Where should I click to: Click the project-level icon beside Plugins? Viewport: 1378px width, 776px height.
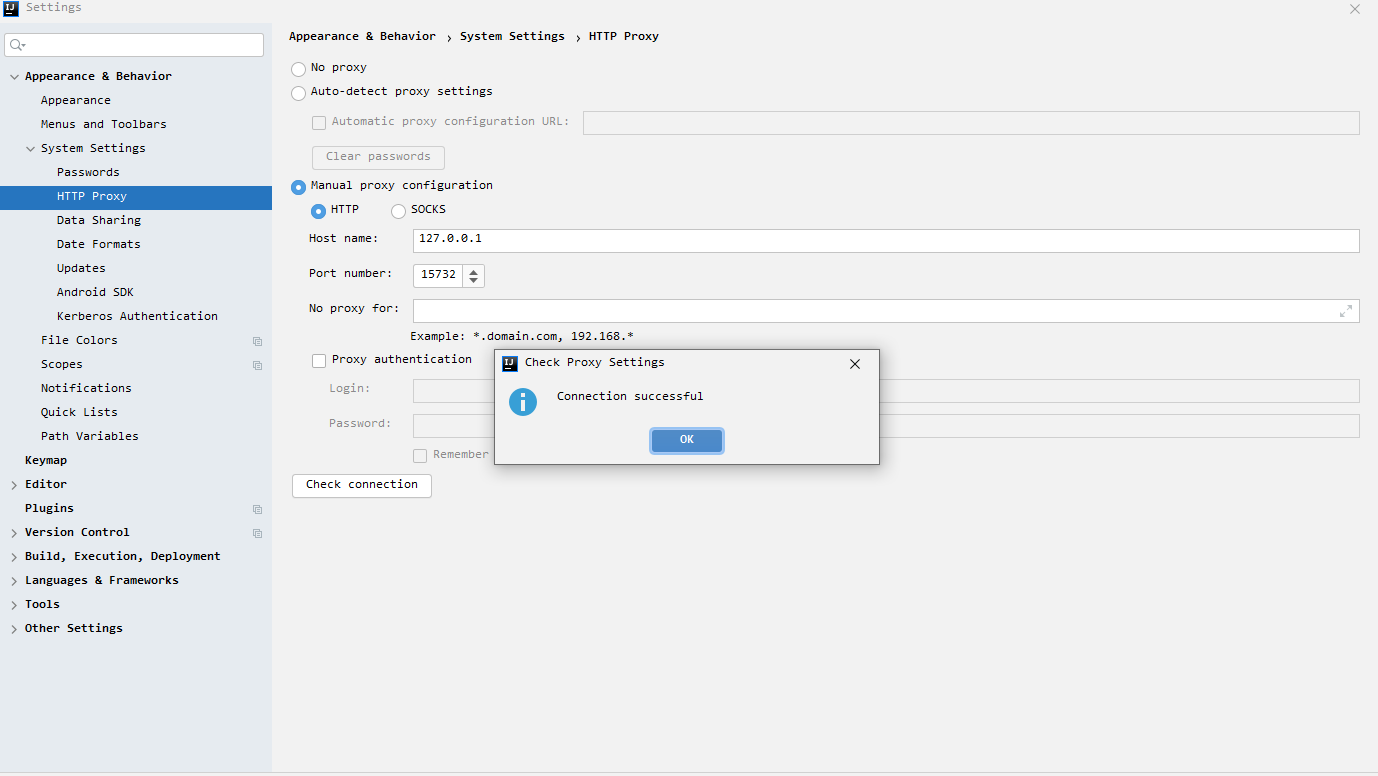tap(258, 509)
